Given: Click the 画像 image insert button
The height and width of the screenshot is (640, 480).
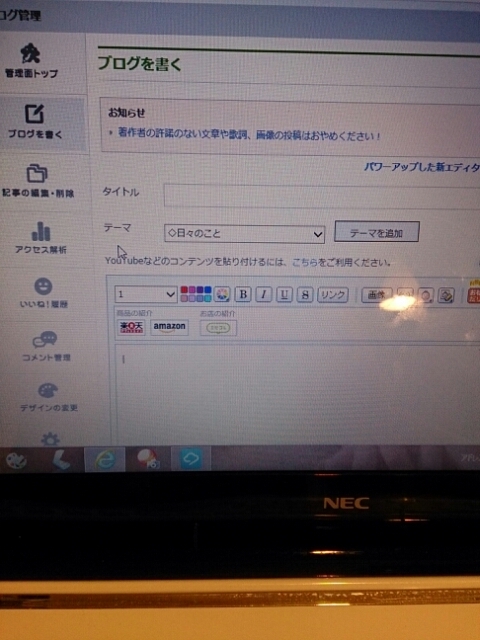Looking at the screenshot, I should coord(377,295).
